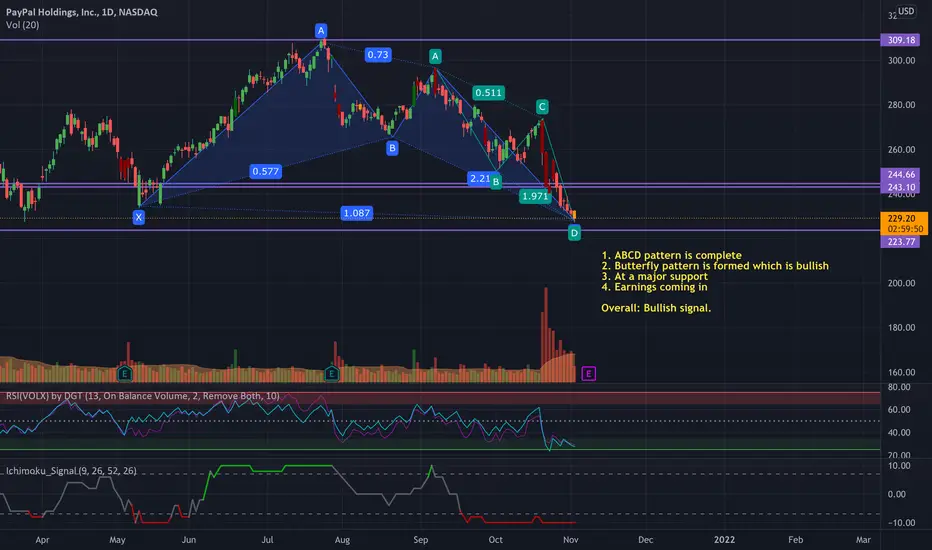Click the 309.18 price line label
The image size is (932, 550).
pos(900,40)
